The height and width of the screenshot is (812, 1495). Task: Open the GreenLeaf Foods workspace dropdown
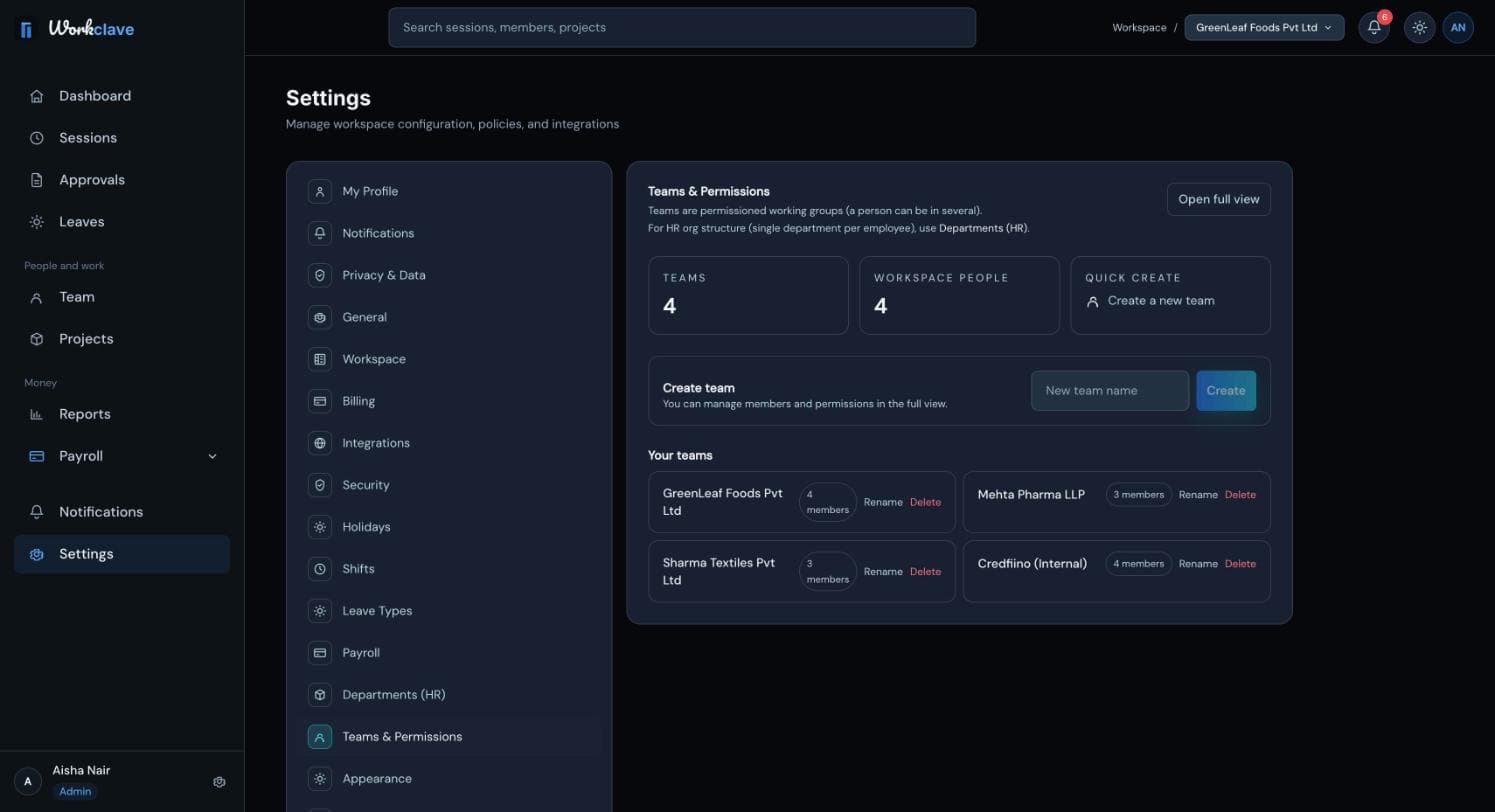point(1264,28)
